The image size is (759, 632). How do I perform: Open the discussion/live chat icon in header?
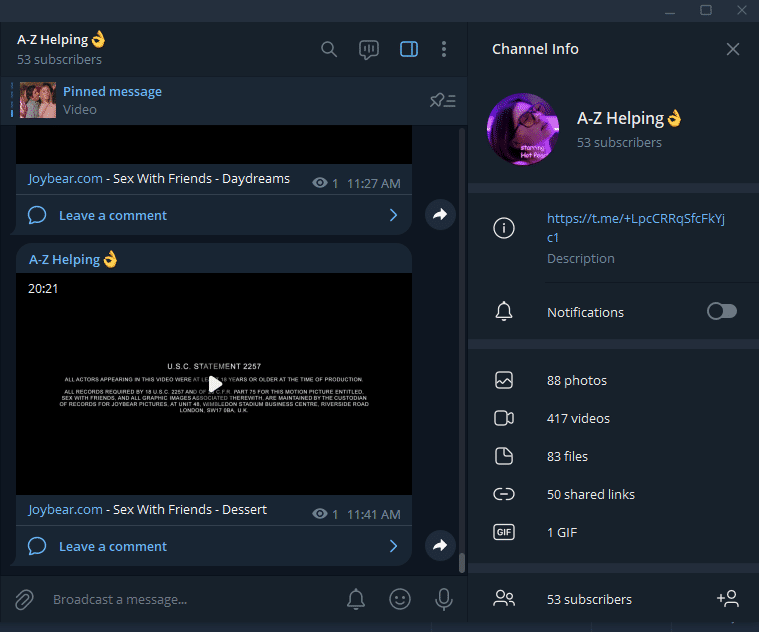pyautogui.click(x=369, y=49)
